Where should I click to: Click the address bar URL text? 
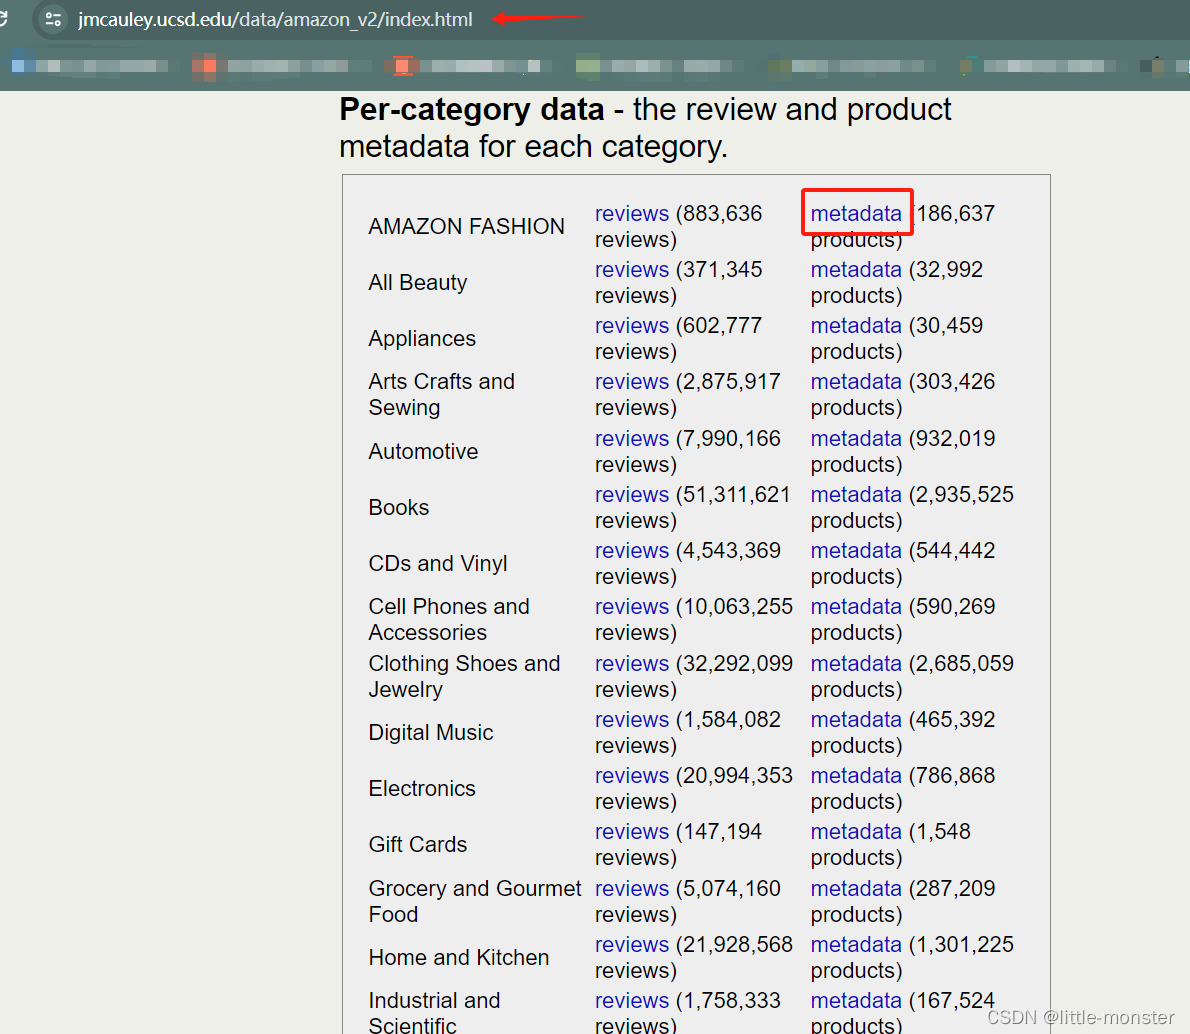tap(275, 19)
